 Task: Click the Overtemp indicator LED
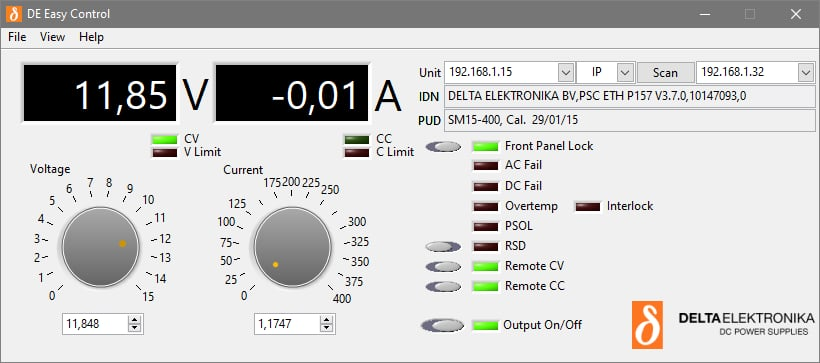point(485,206)
